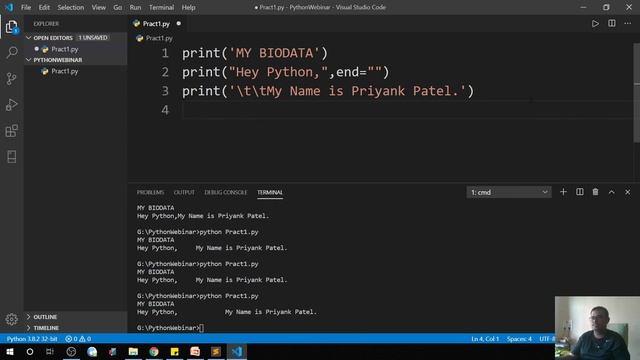640x360 pixels.
Task: Open OBS Studio from taskbar
Action: (x=71, y=351)
